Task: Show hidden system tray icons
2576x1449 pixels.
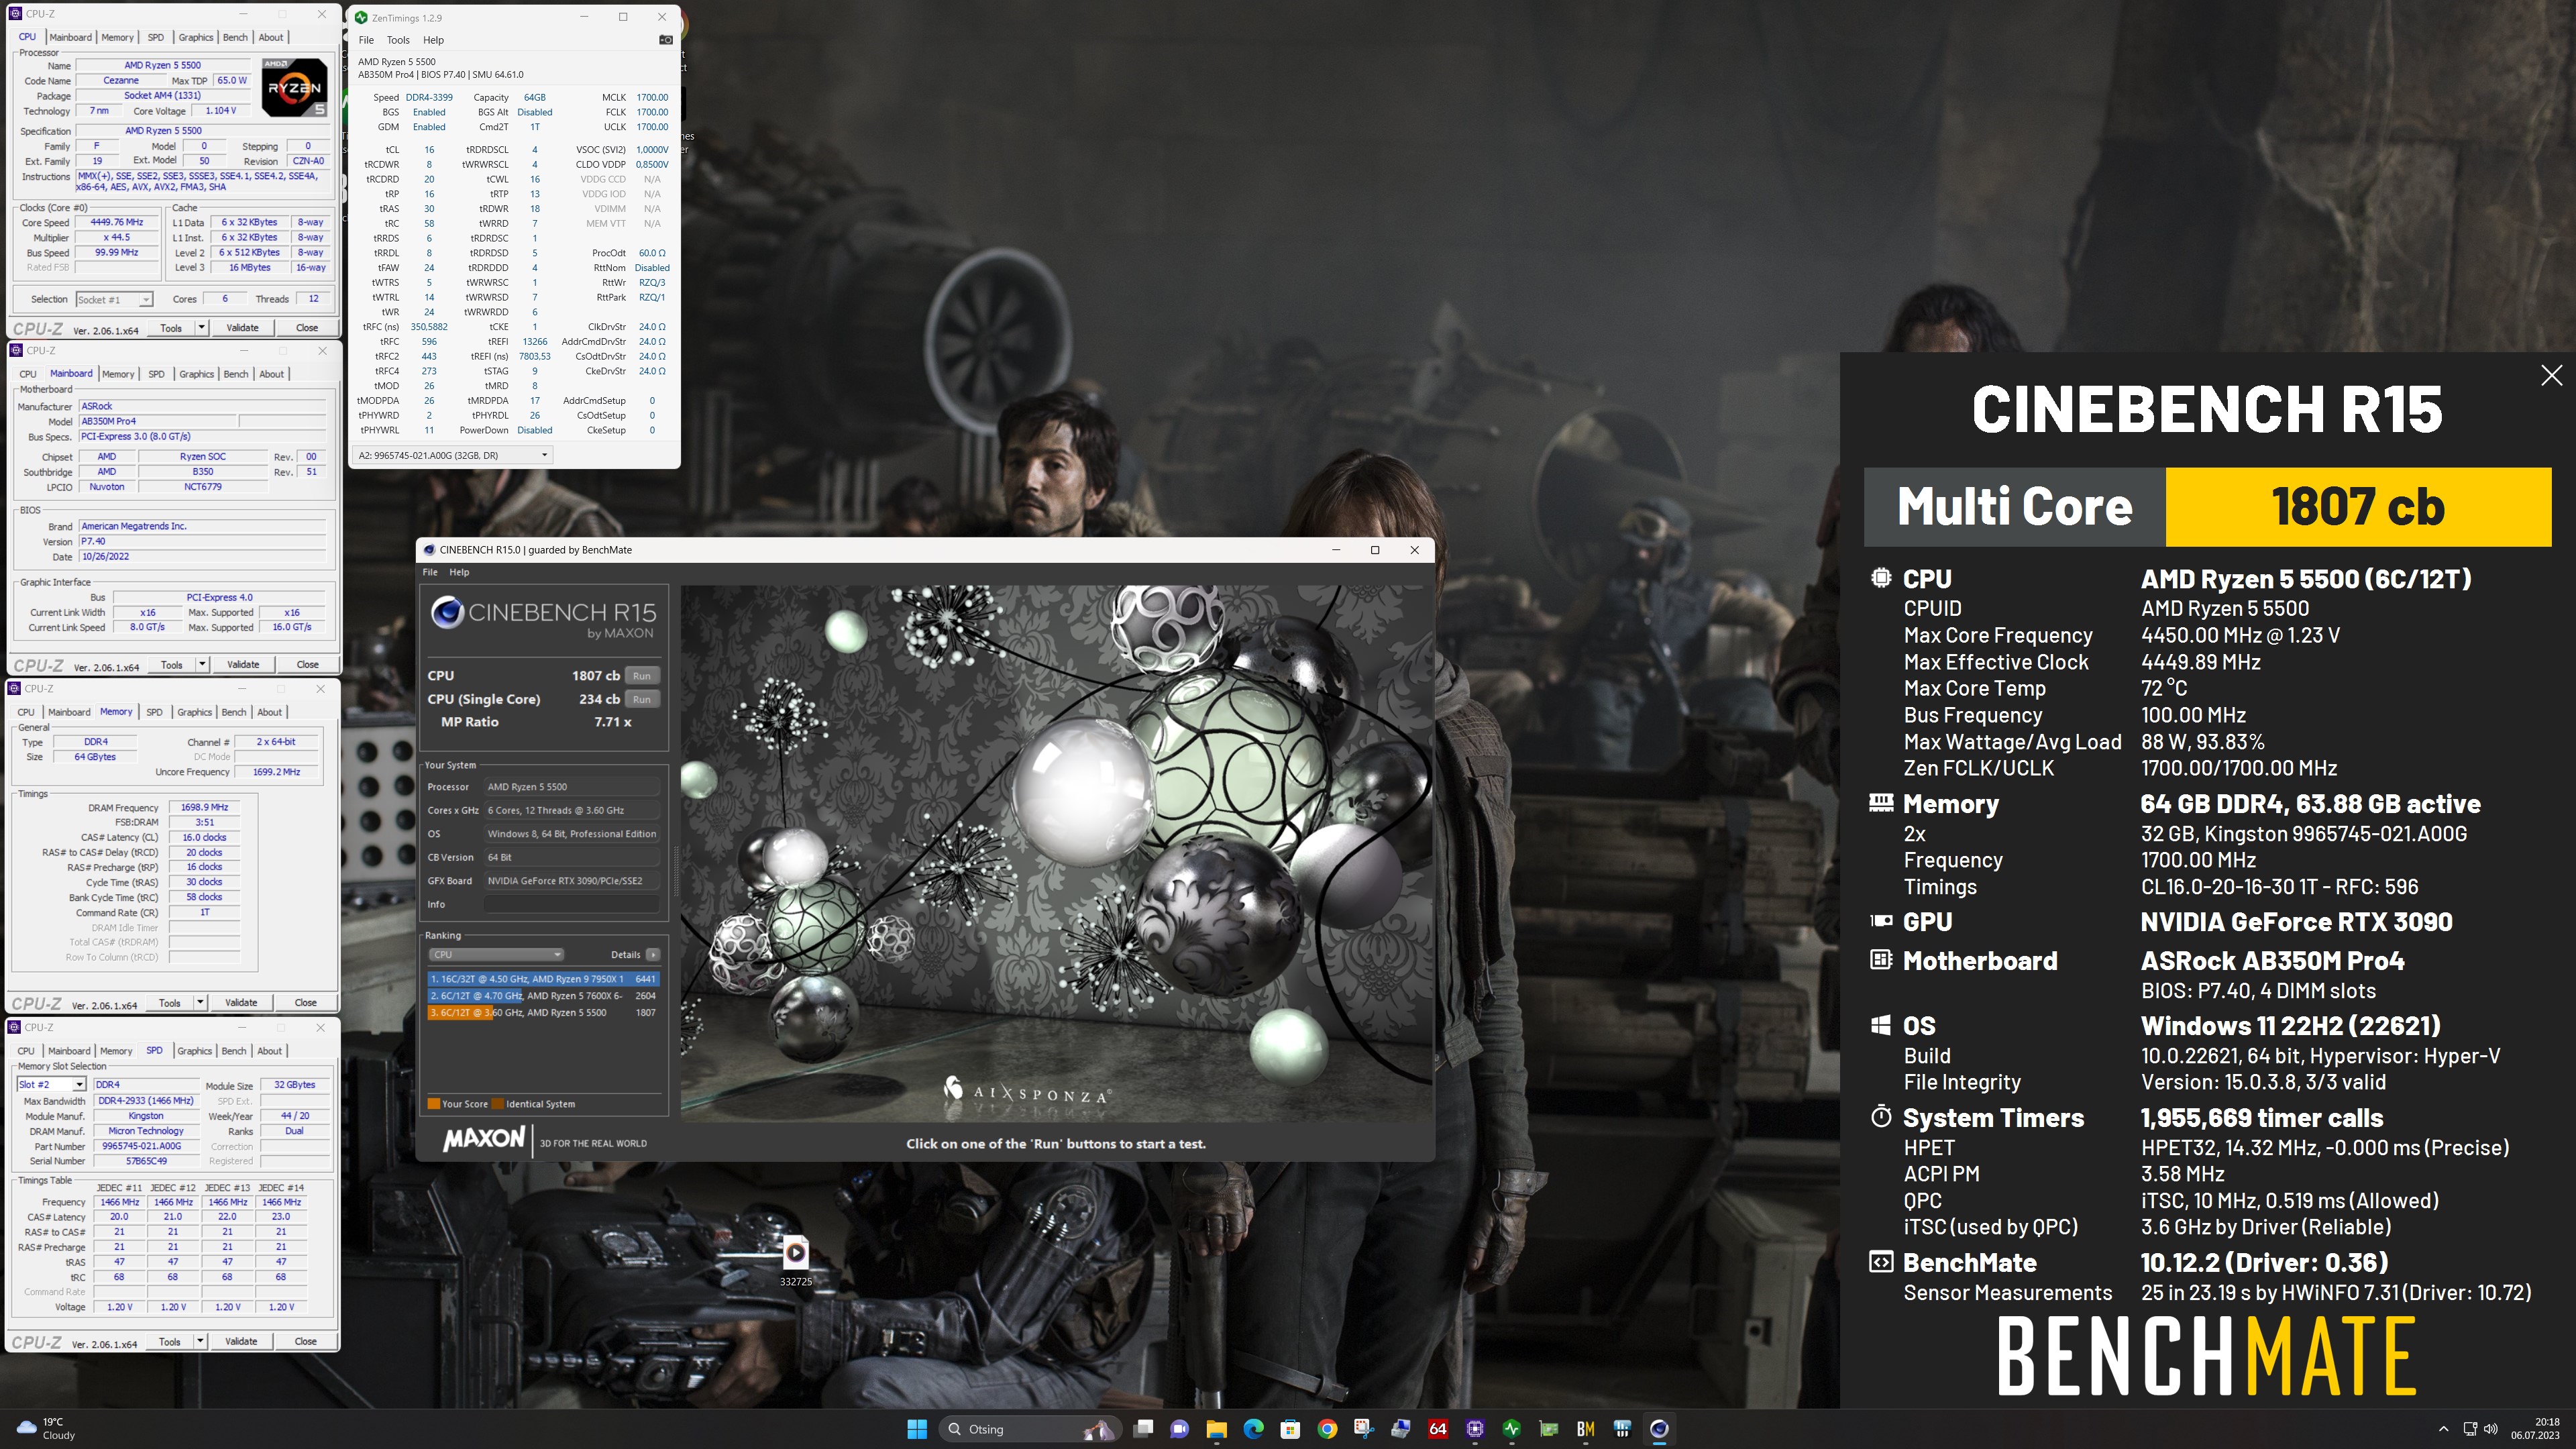Action: coord(2443,1428)
